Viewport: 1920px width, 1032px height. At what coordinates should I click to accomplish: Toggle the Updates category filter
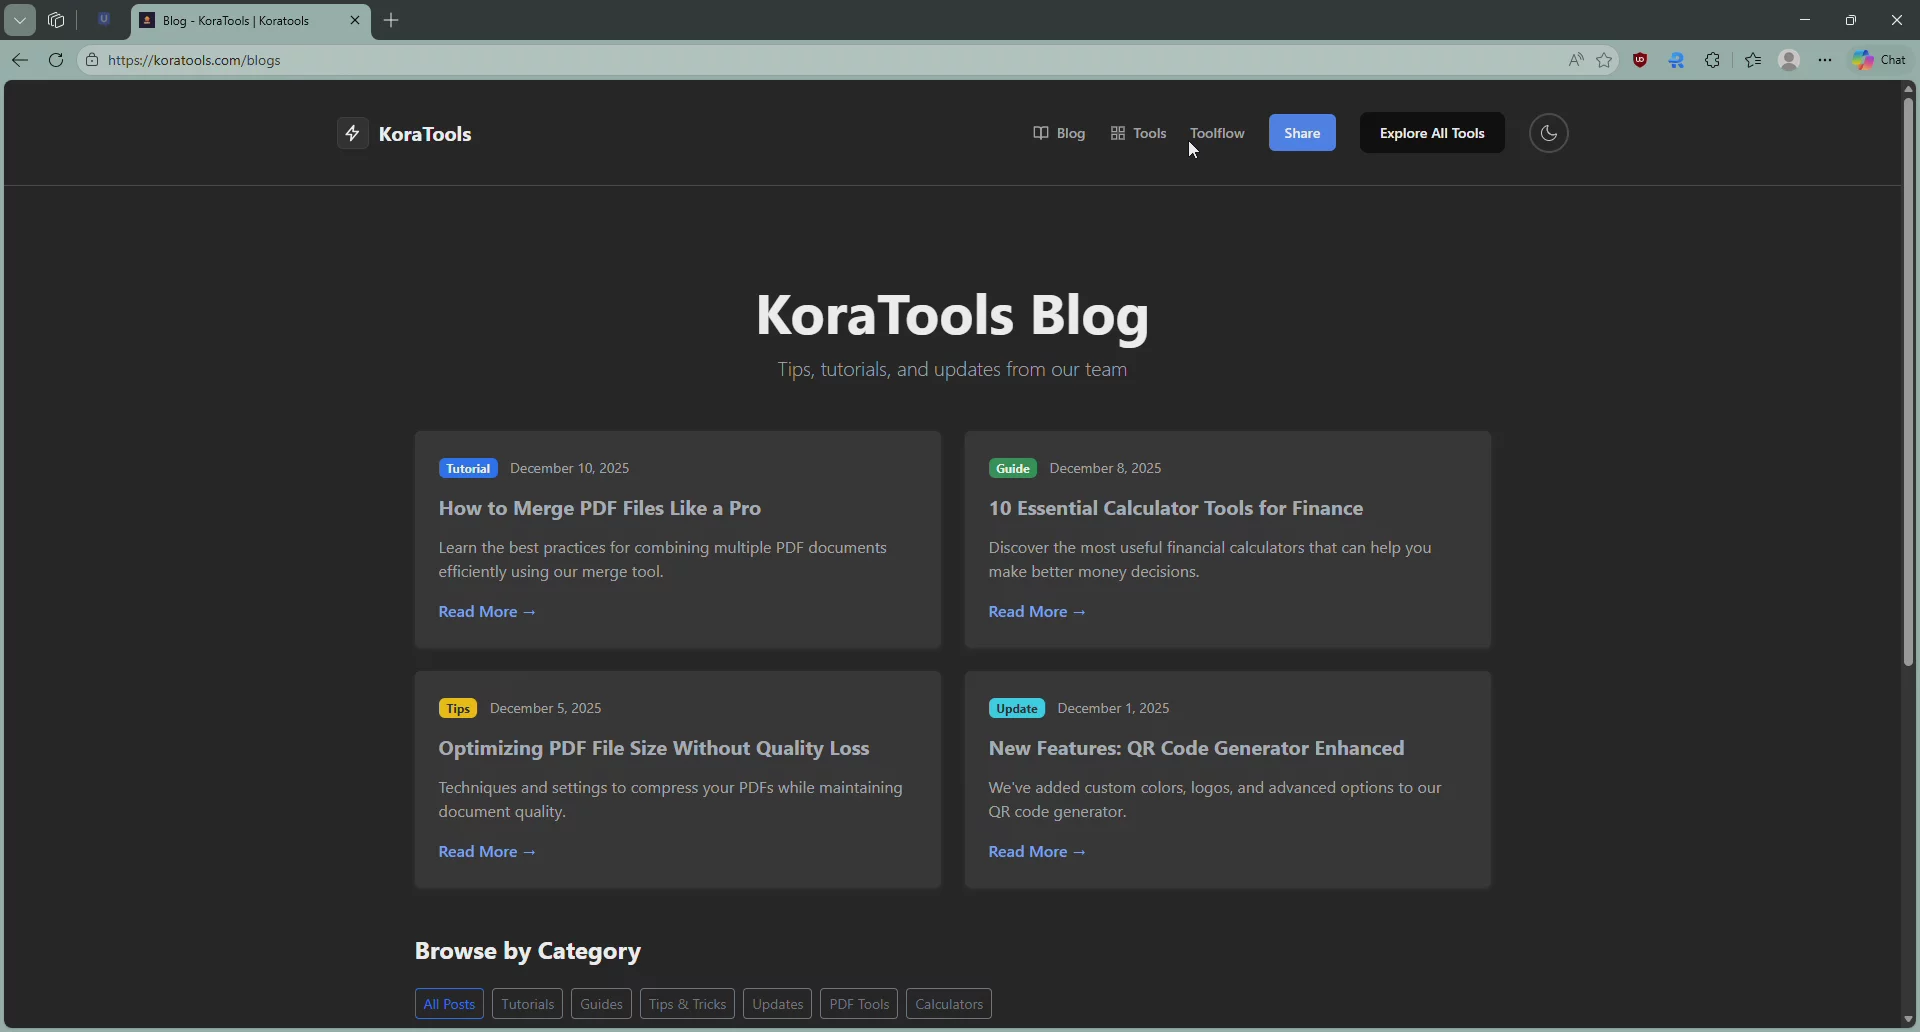click(x=778, y=1004)
